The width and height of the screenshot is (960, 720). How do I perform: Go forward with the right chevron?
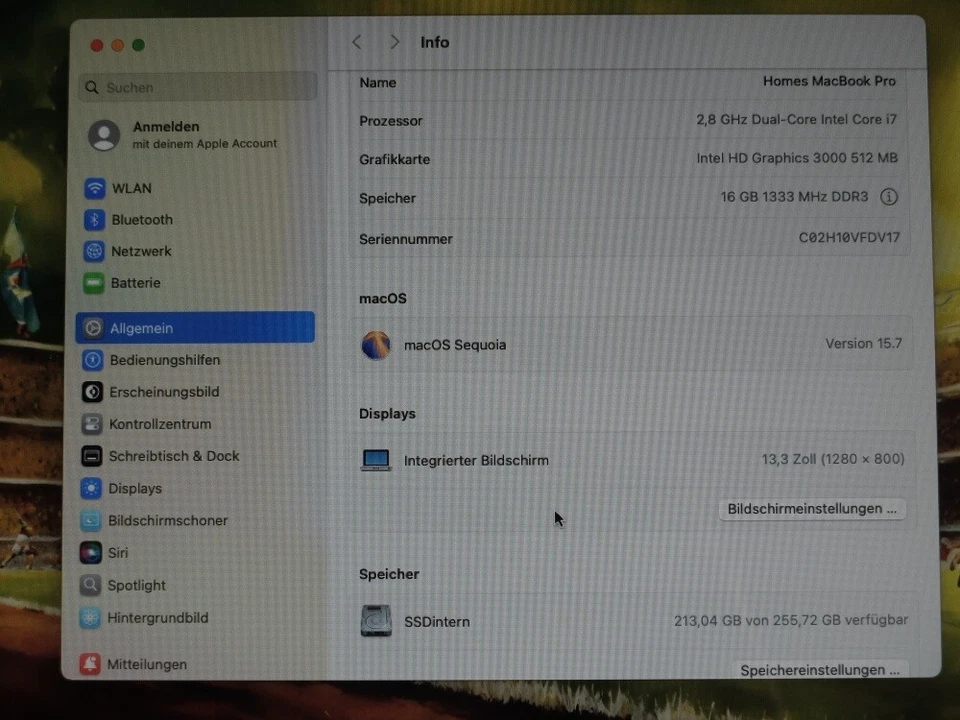pyautogui.click(x=395, y=42)
